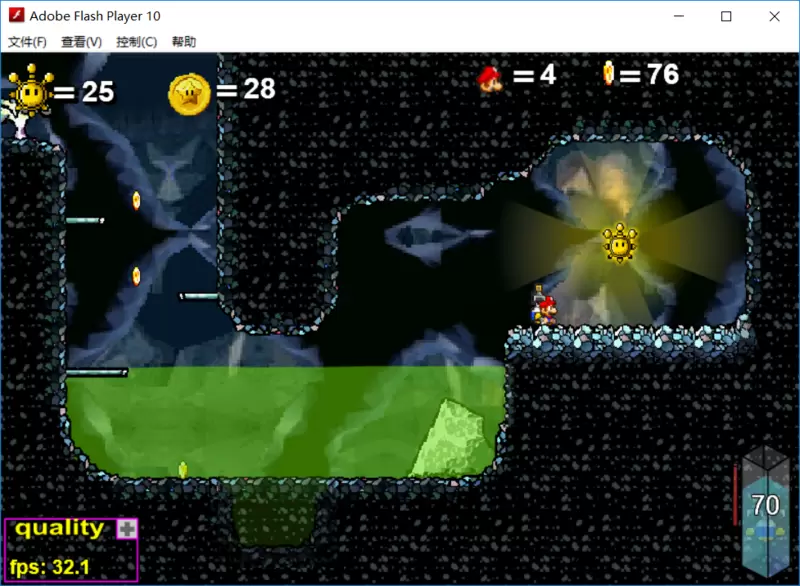The width and height of the screenshot is (800, 586).
Task: Click the topmost small ledge in left shaft
Action: point(85,220)
